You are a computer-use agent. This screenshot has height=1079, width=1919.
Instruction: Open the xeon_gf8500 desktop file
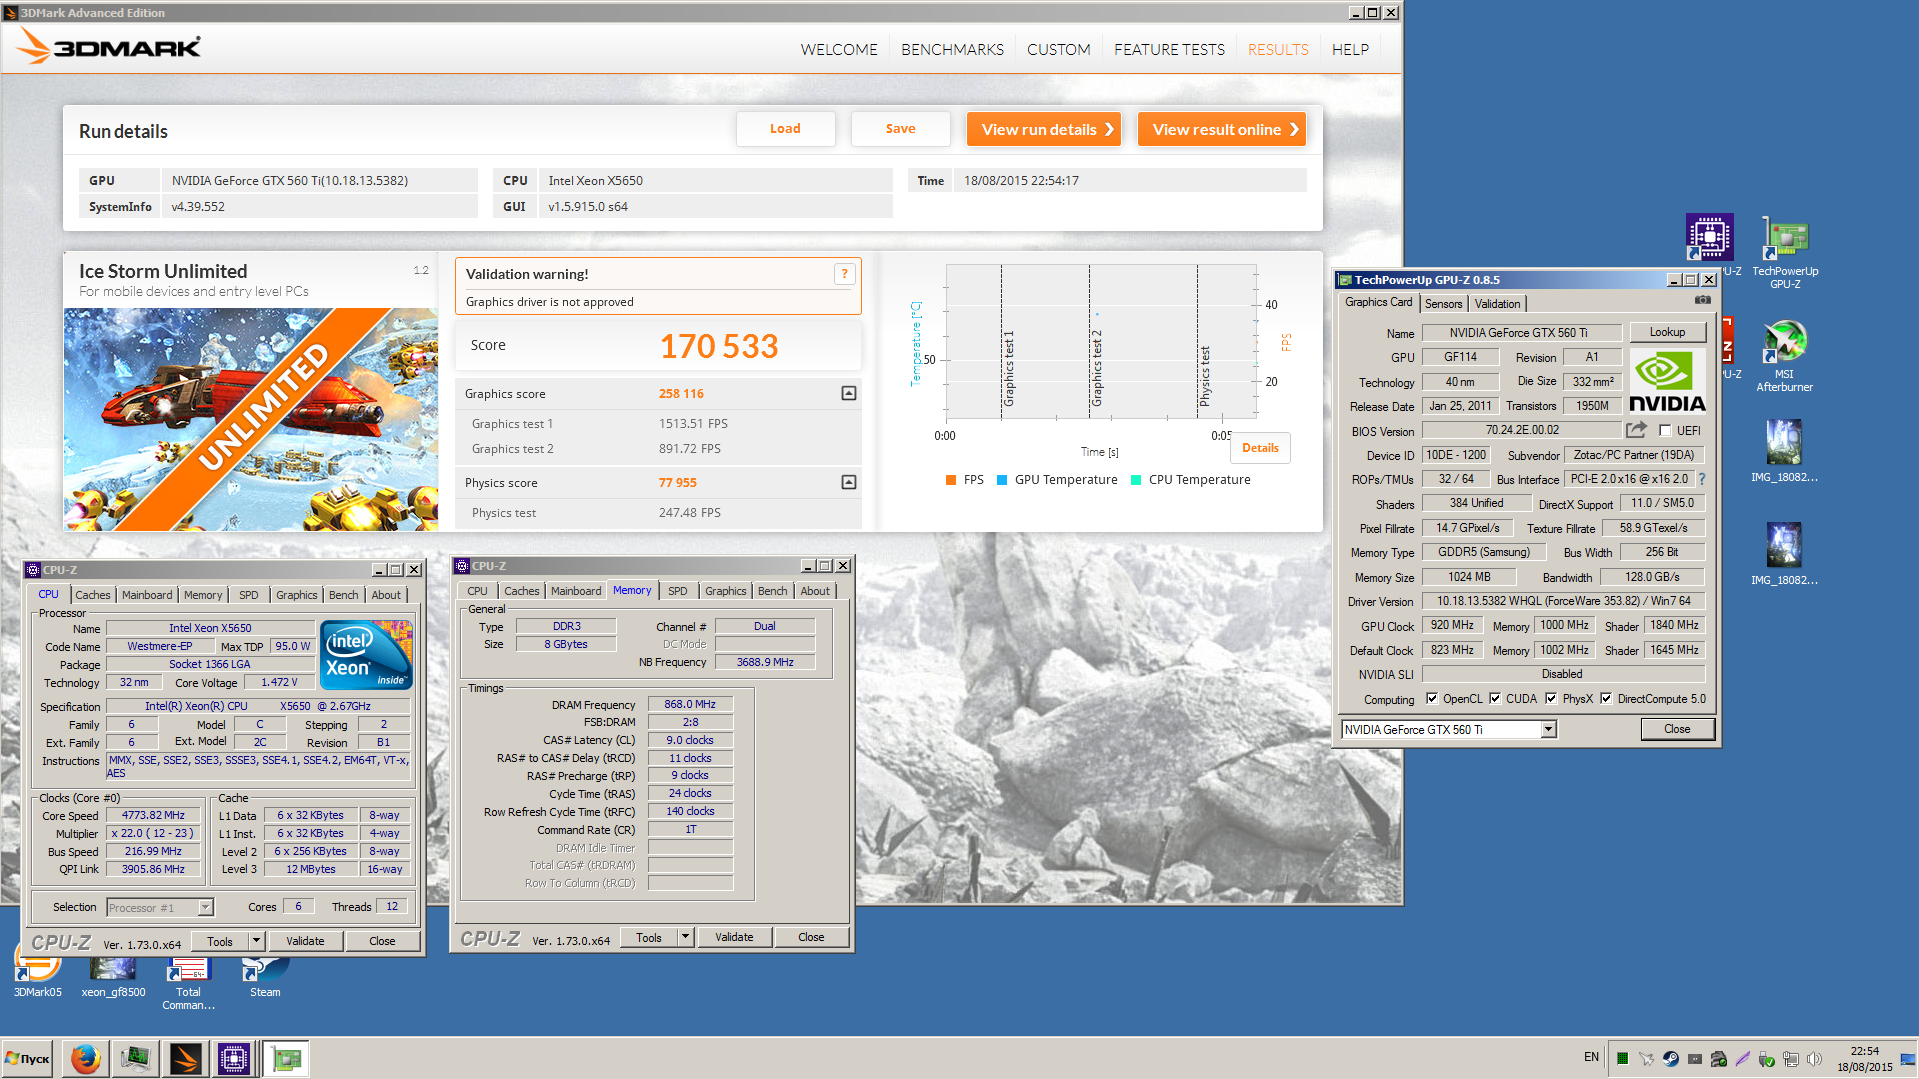pos(113,977)
